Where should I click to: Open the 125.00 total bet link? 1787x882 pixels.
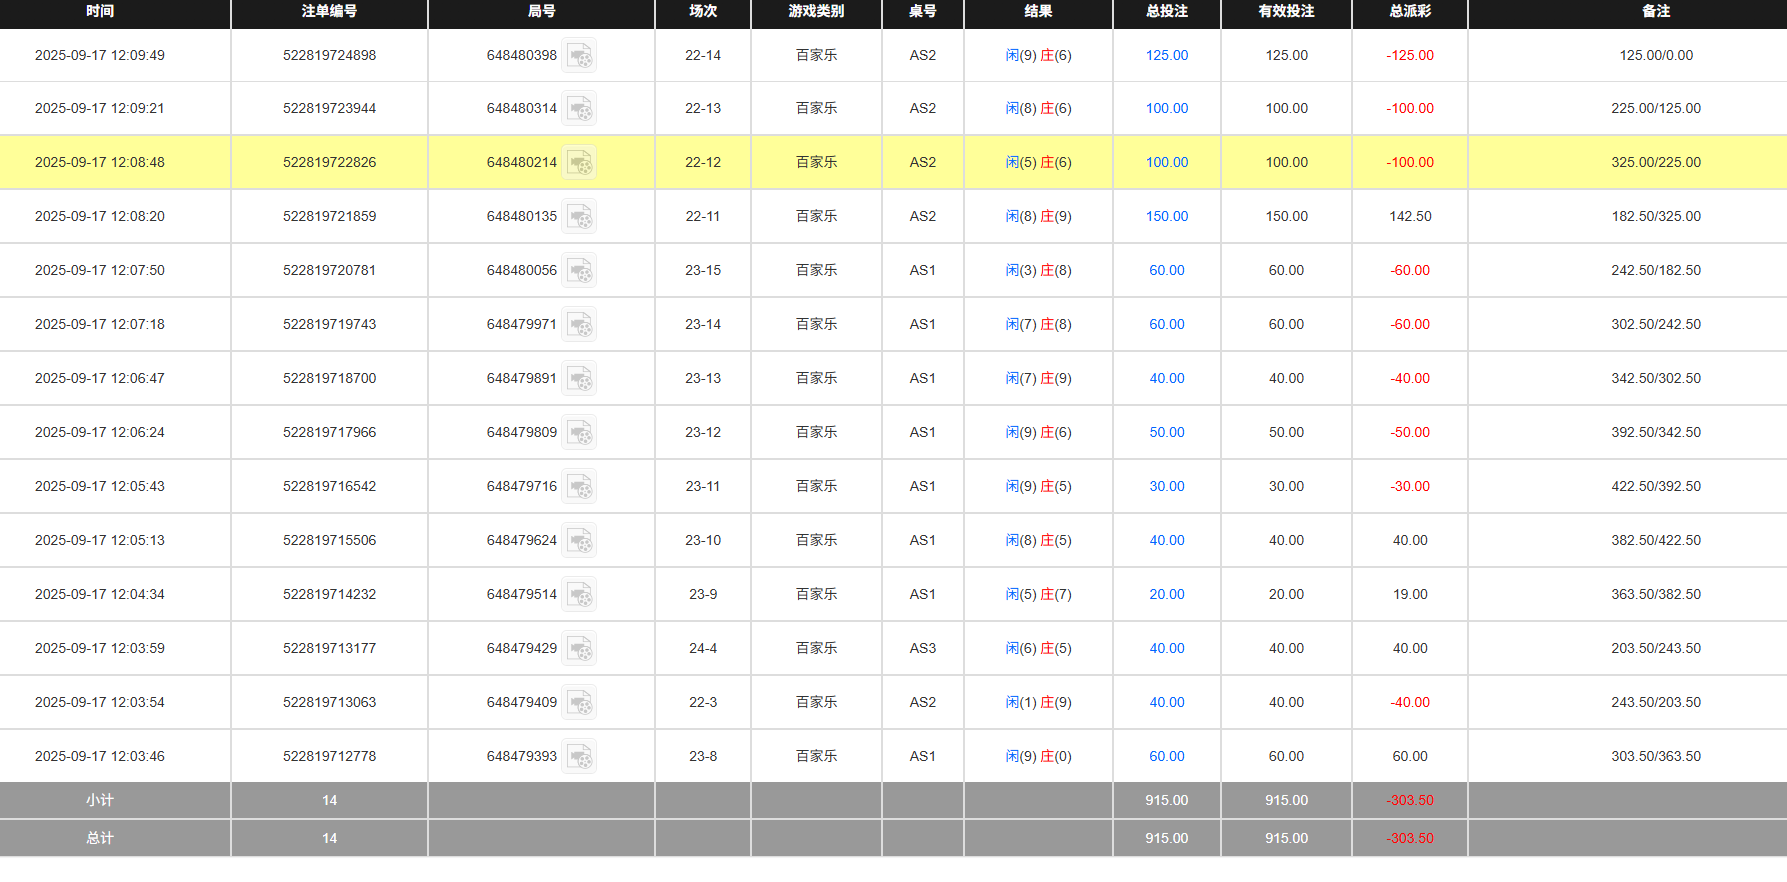click(1166, 56)
